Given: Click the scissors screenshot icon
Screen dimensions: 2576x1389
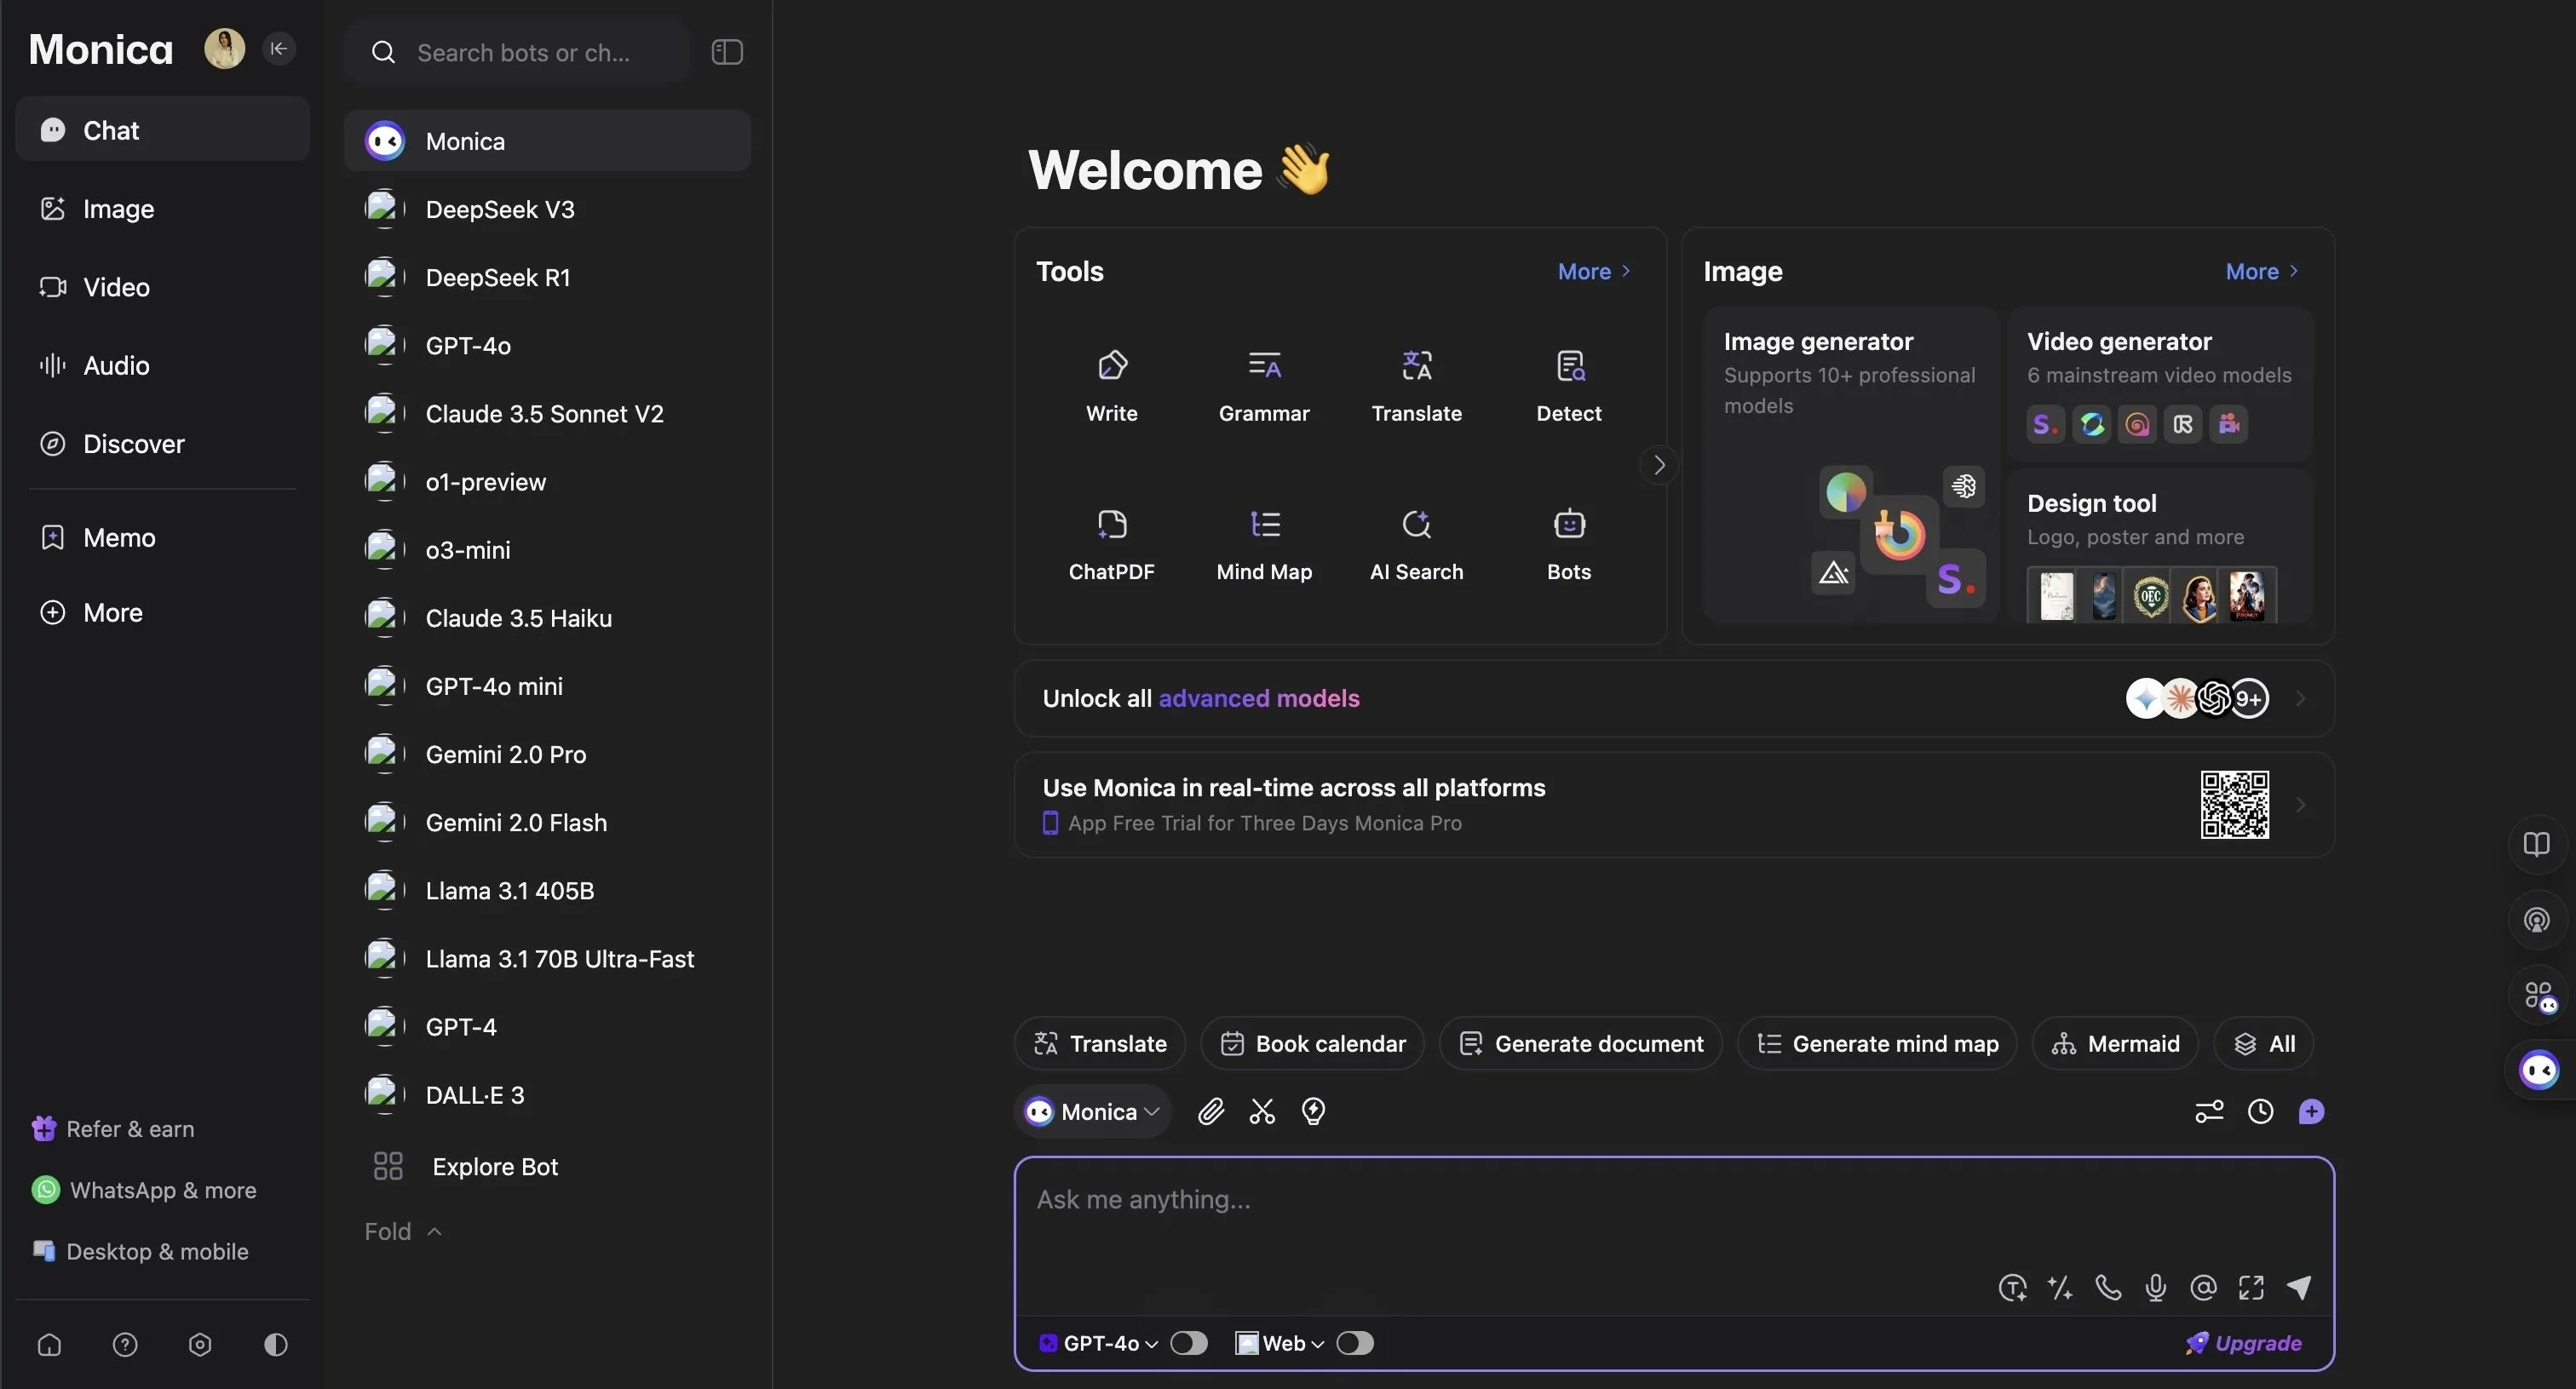Looking at the screenshot, I should point(1262,1112).
